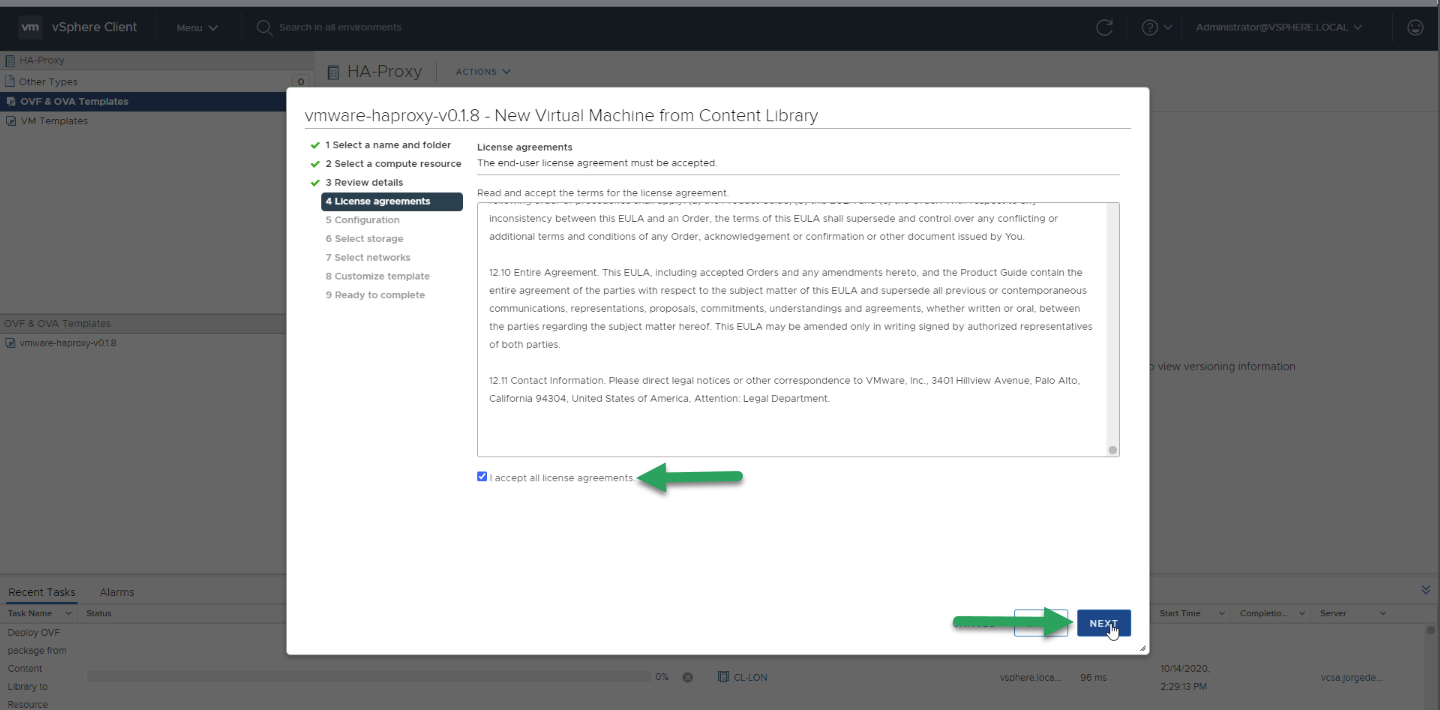Select step 6 Select storage
This screenshot has height=710, width=1440.
pos(364,239)
